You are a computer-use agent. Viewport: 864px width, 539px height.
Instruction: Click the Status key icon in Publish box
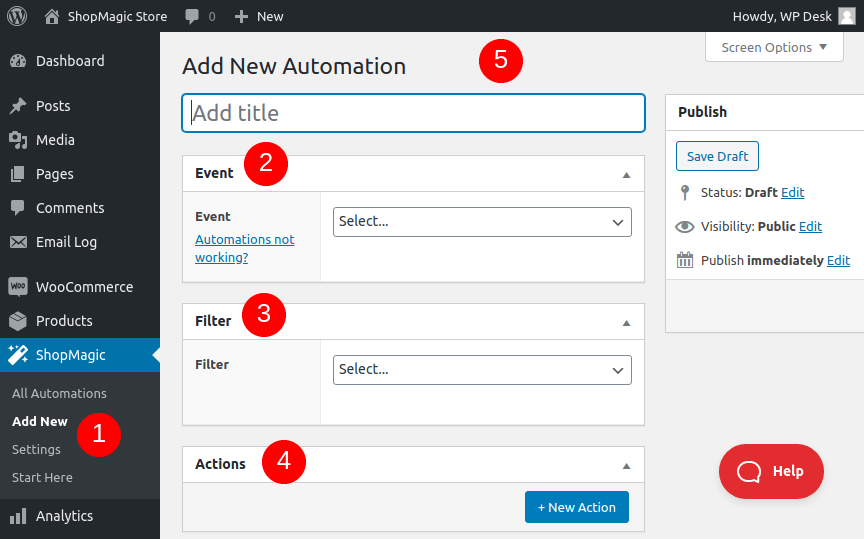point(685,192)
